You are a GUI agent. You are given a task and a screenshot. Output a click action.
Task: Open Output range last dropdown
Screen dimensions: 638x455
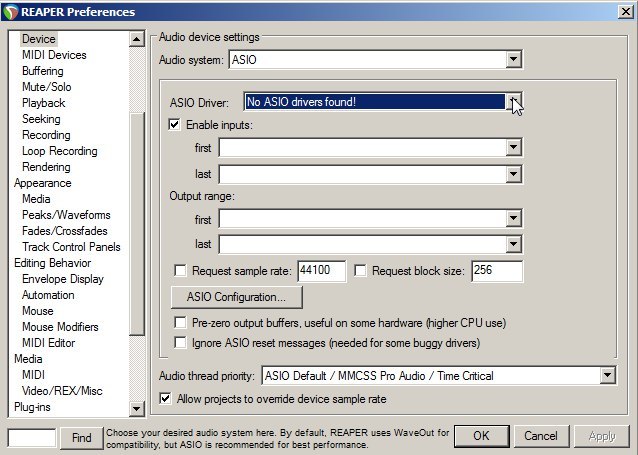tap(514, 244)
